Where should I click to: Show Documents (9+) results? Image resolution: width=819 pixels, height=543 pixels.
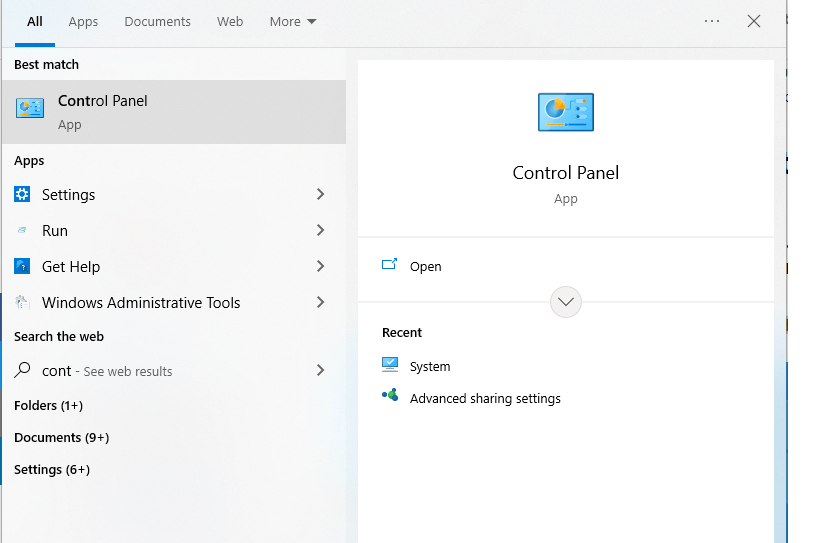pos(62,438)
